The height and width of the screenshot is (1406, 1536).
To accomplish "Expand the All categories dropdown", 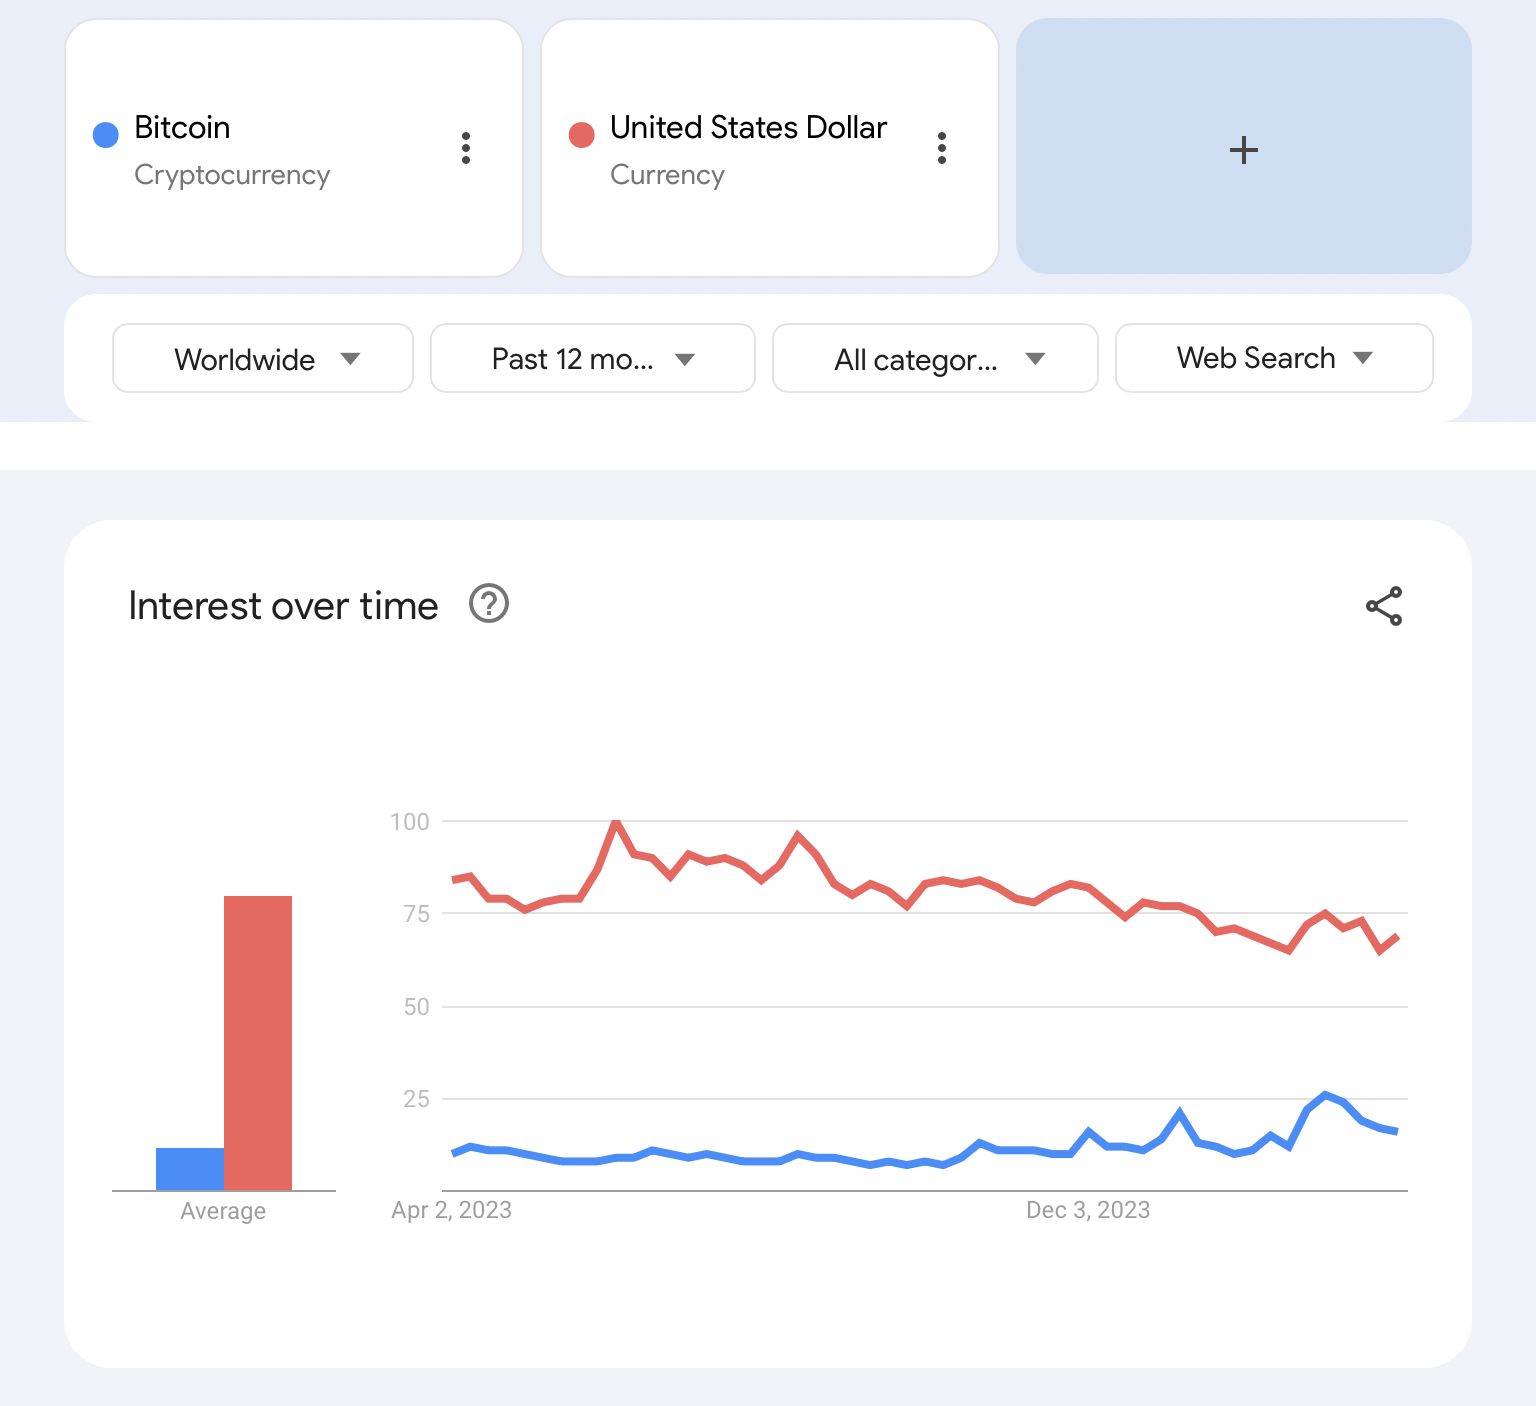I will [934, 359].
